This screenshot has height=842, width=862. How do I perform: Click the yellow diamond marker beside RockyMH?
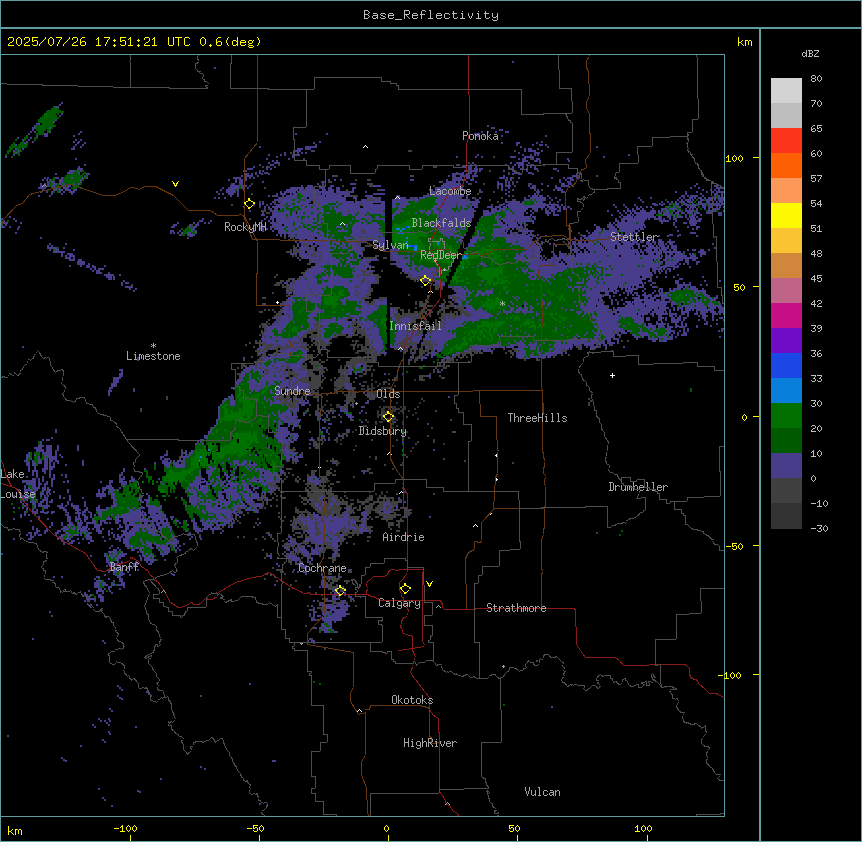tap(250, 204)
